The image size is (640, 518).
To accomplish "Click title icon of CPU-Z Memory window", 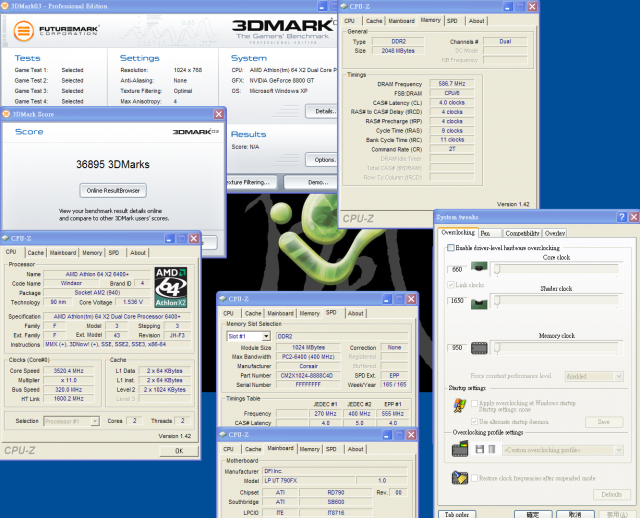I will tap(344, 6).
